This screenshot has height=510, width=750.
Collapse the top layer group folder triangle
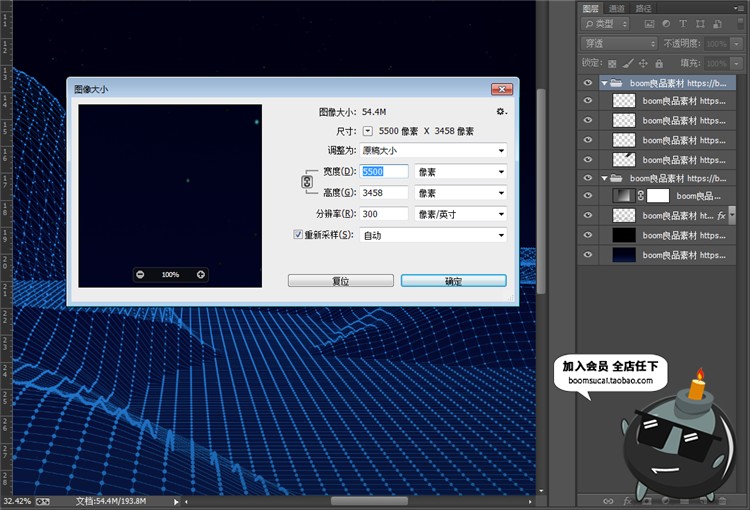[x=604, y=84]
